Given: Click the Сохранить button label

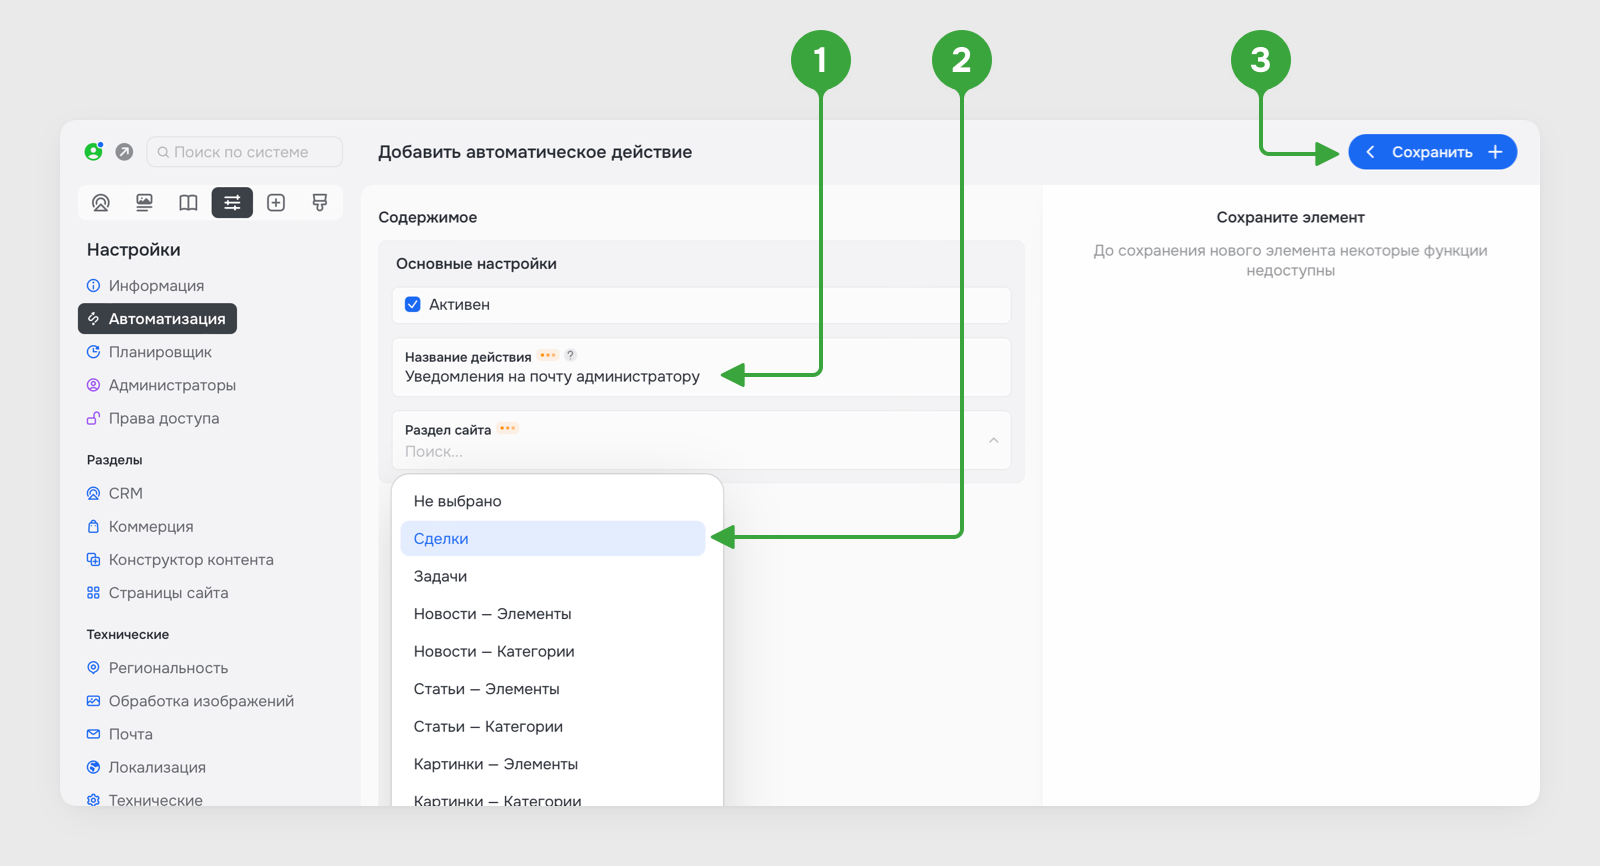Looking at the screenshot, I should (1432, 152).
